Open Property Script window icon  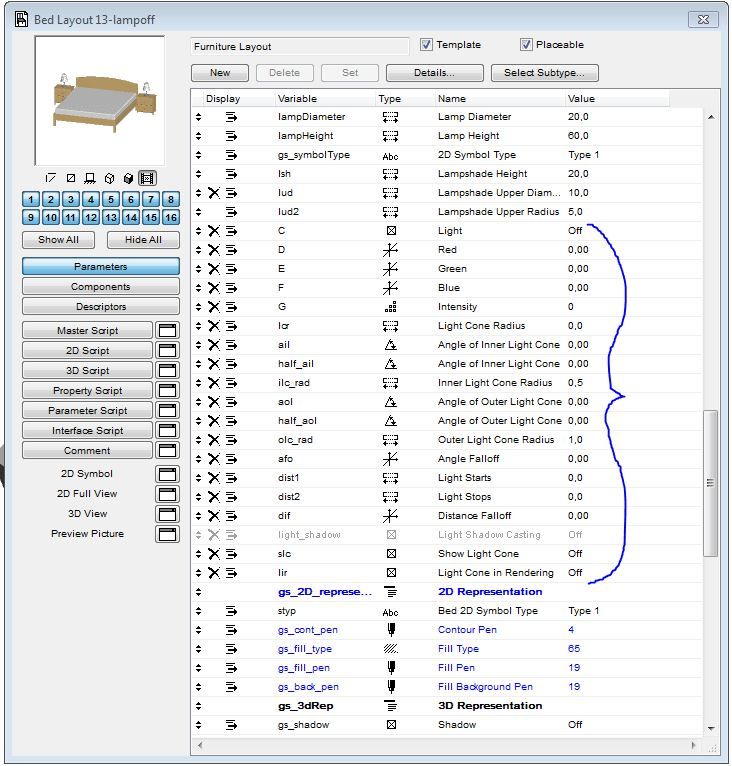point(167,391)
